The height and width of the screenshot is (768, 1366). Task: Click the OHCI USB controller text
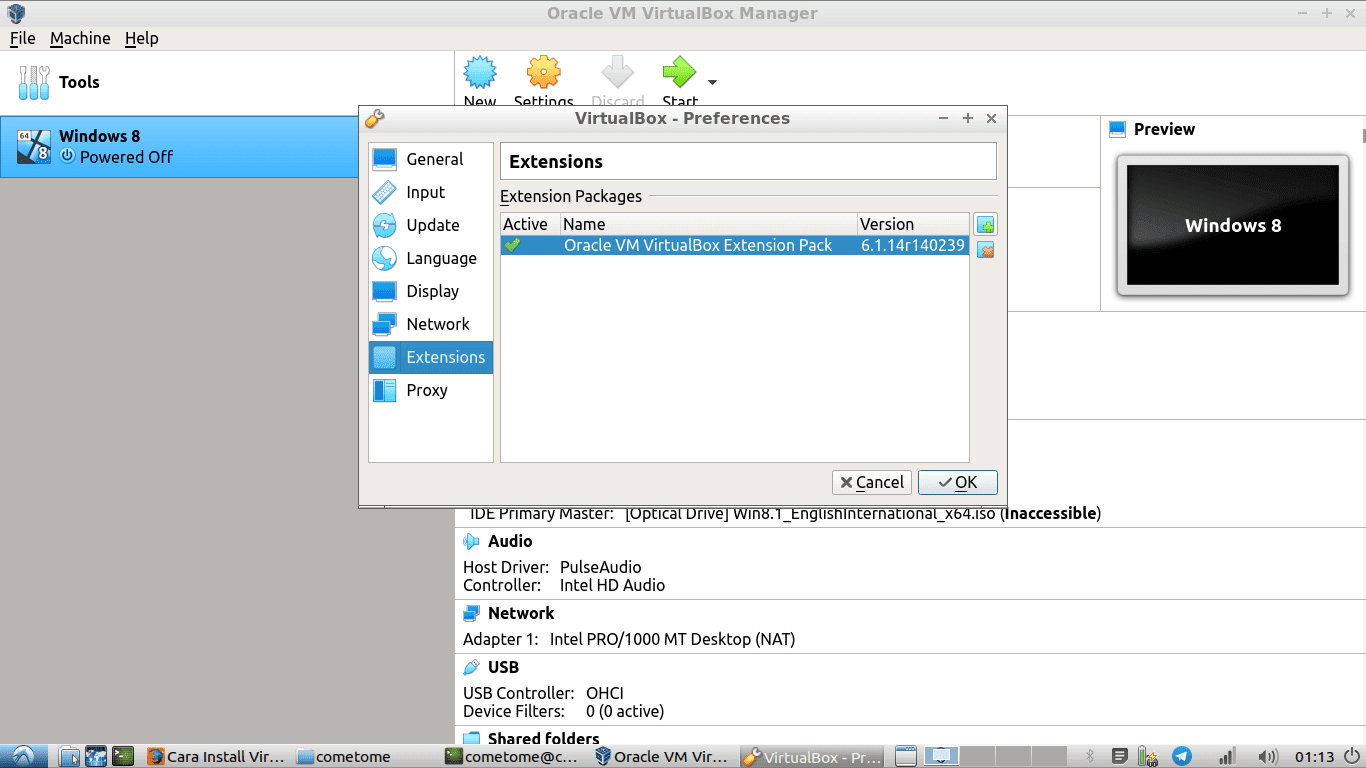(605, 693)
